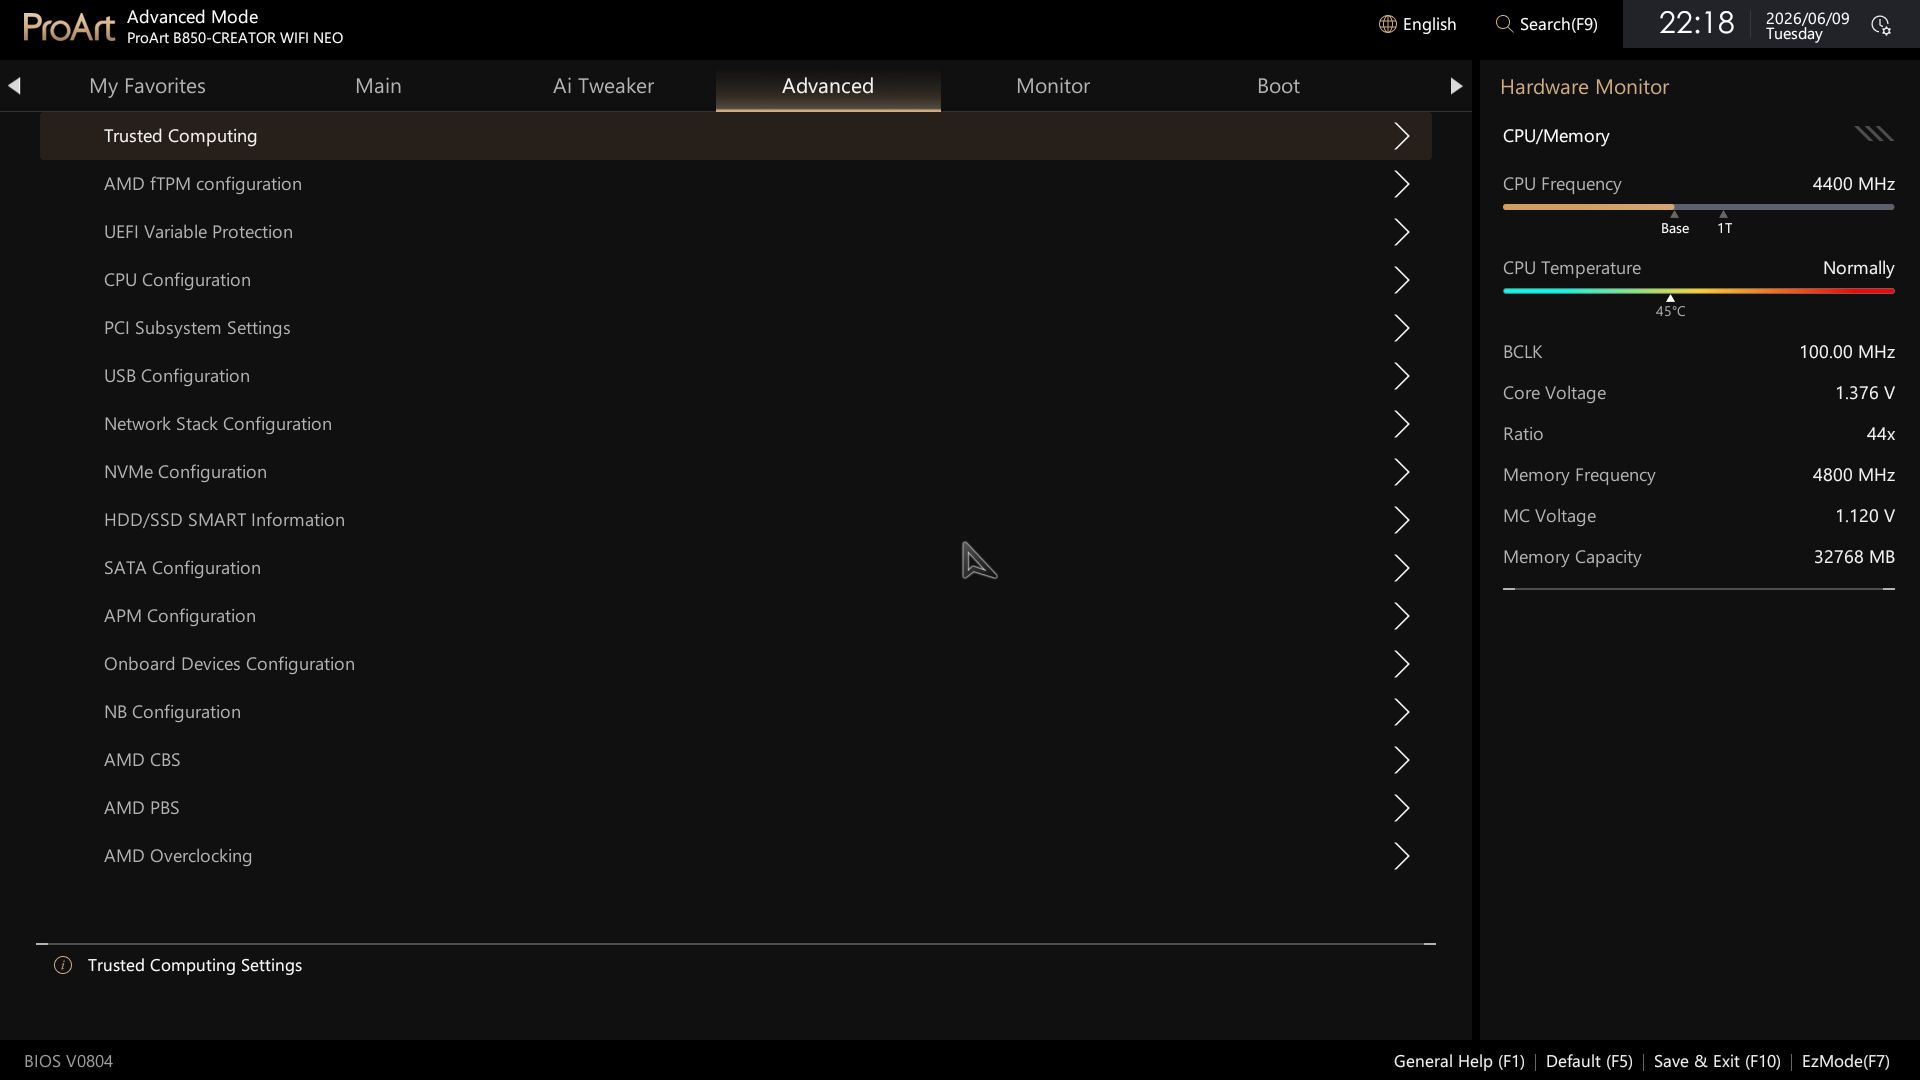Image resolution: width=1920 pixels, height=1080 pixels.
Task: Click the clock settings icon by the date
Action: [x=1881, y=26]
